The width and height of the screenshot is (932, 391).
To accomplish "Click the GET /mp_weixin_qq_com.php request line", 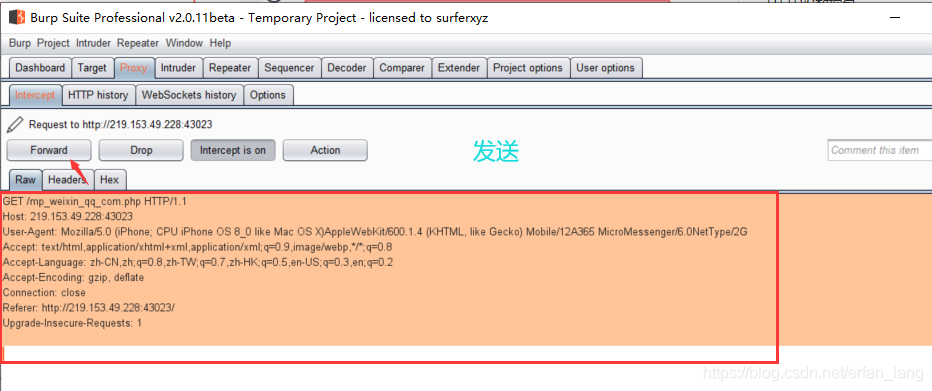I will 95,201.
